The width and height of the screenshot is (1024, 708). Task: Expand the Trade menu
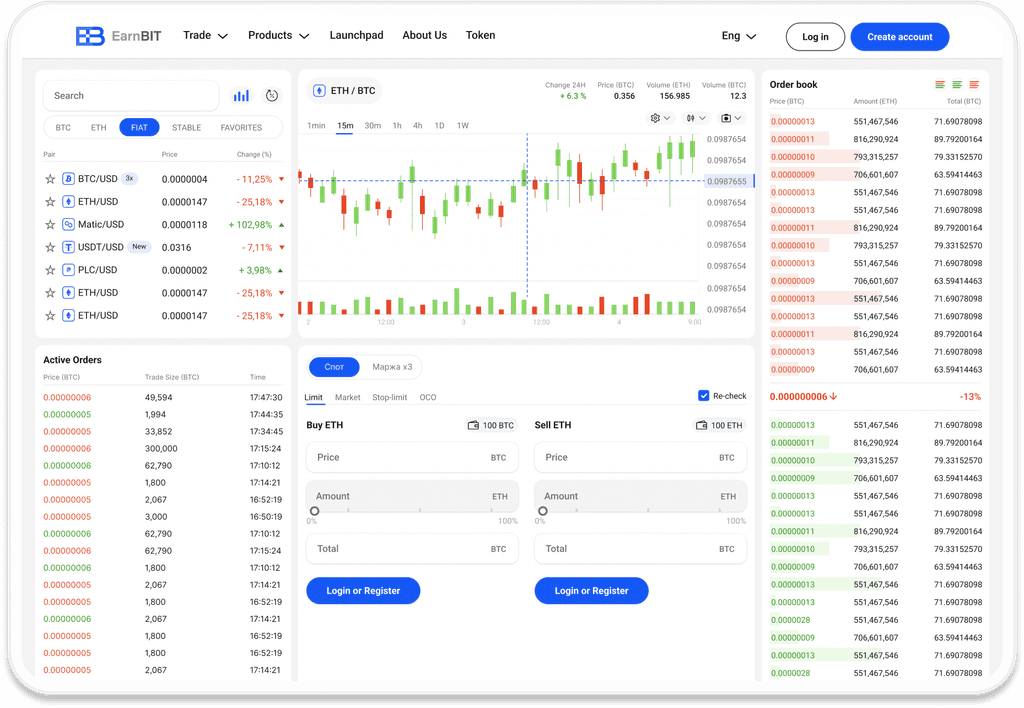(x=205, y=35)
